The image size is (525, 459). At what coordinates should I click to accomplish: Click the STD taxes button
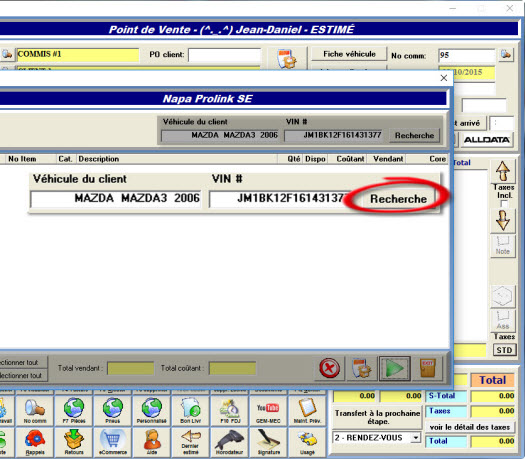pyautogui.click(x=504, y=350)
